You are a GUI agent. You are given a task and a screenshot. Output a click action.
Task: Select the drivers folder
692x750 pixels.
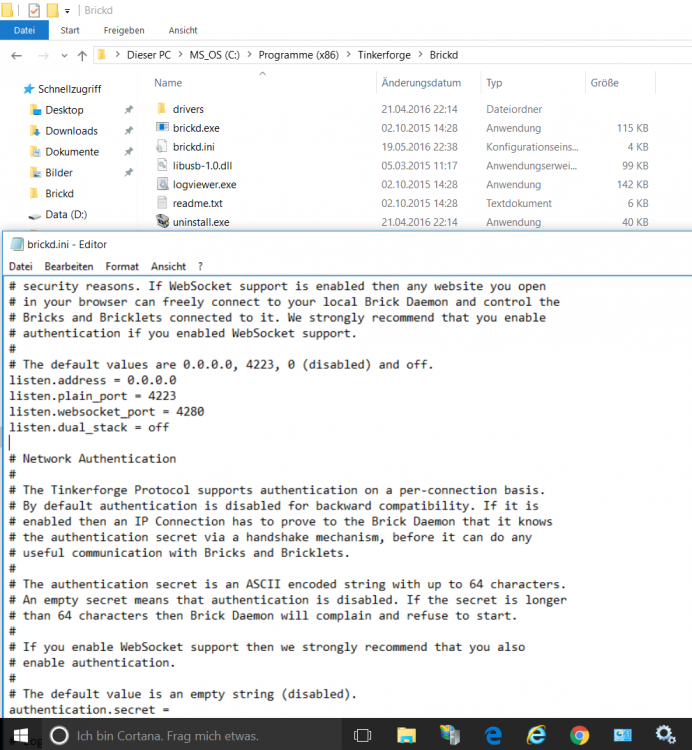[x=188, y=109]
